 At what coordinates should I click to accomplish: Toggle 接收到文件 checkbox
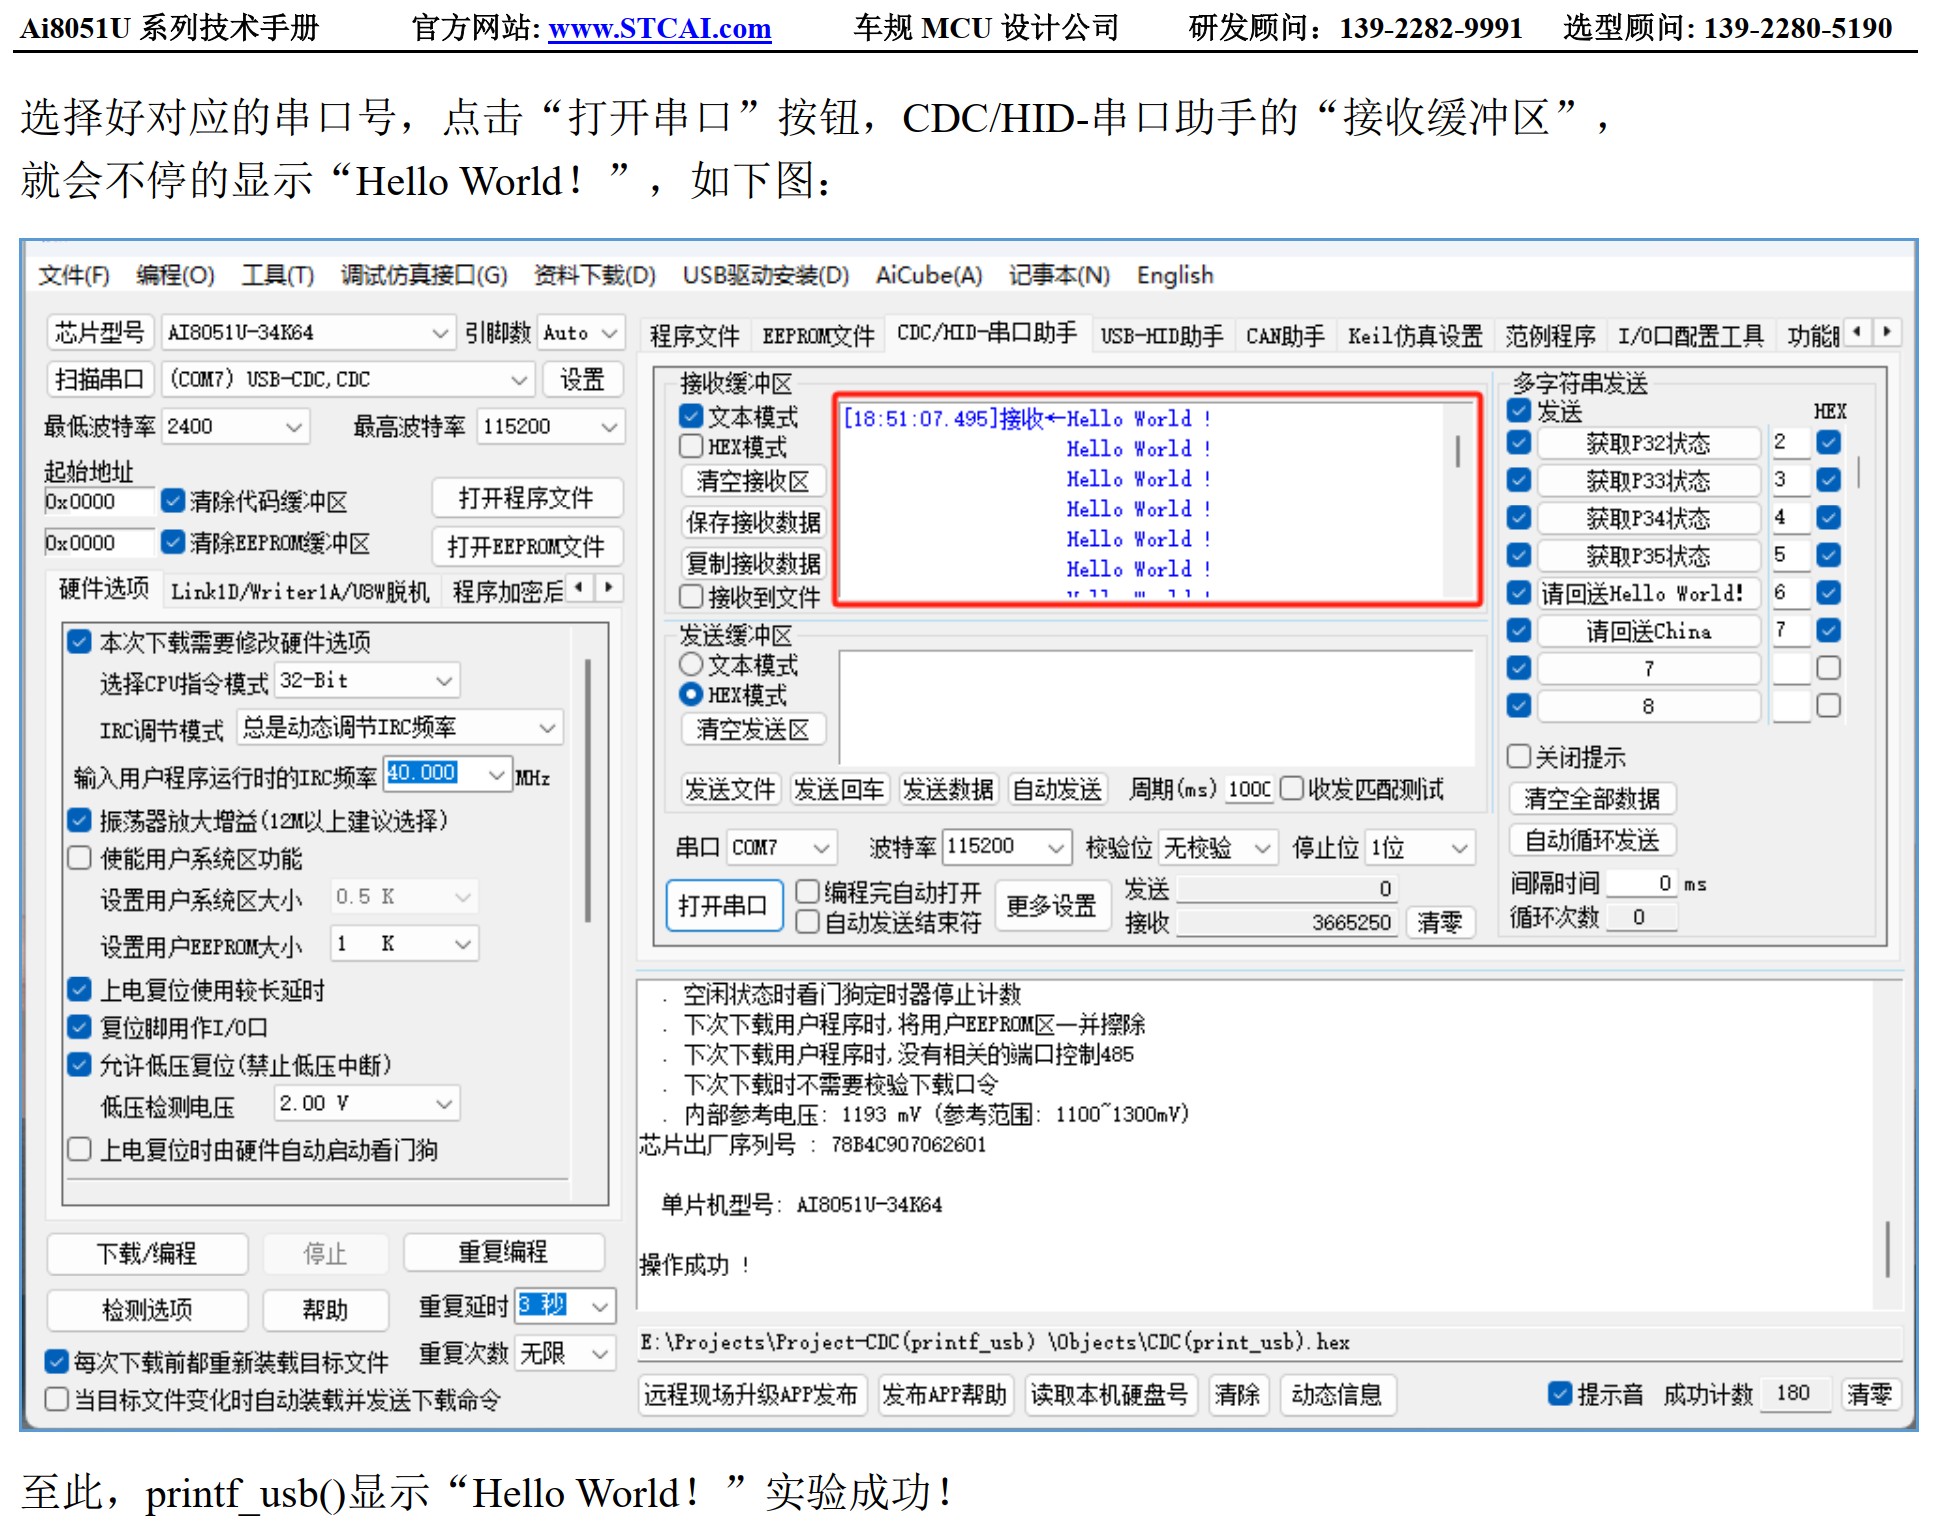[x=691, y=597]
